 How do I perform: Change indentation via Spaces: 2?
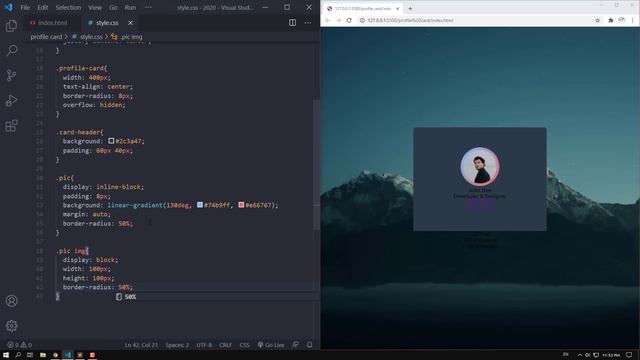click(x=177, y=345)
